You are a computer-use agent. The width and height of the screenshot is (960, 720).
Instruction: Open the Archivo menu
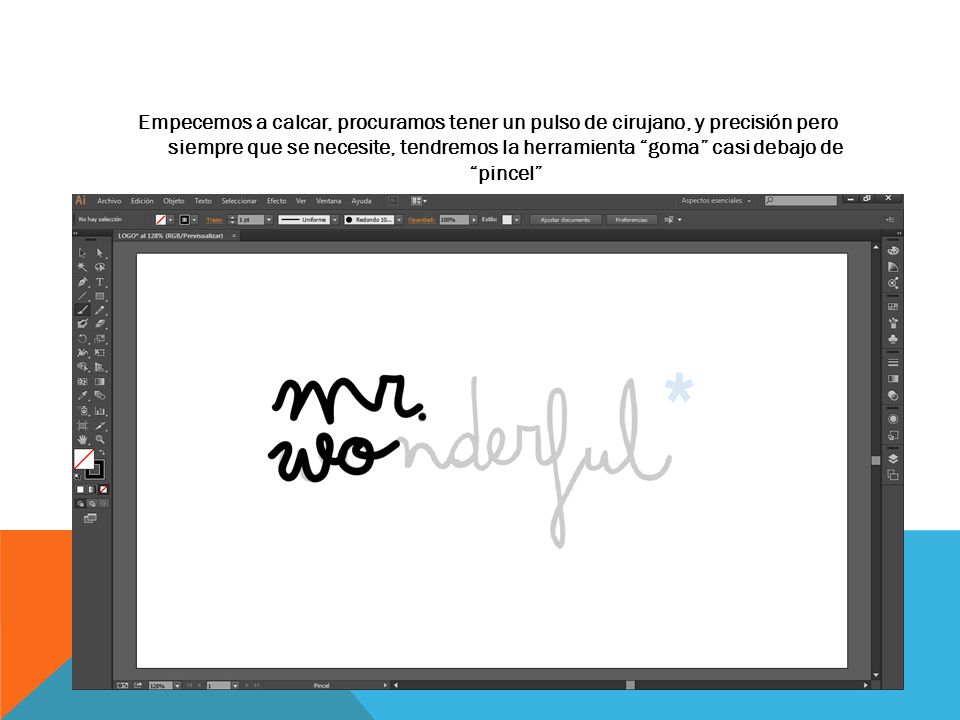pos(109,201)
